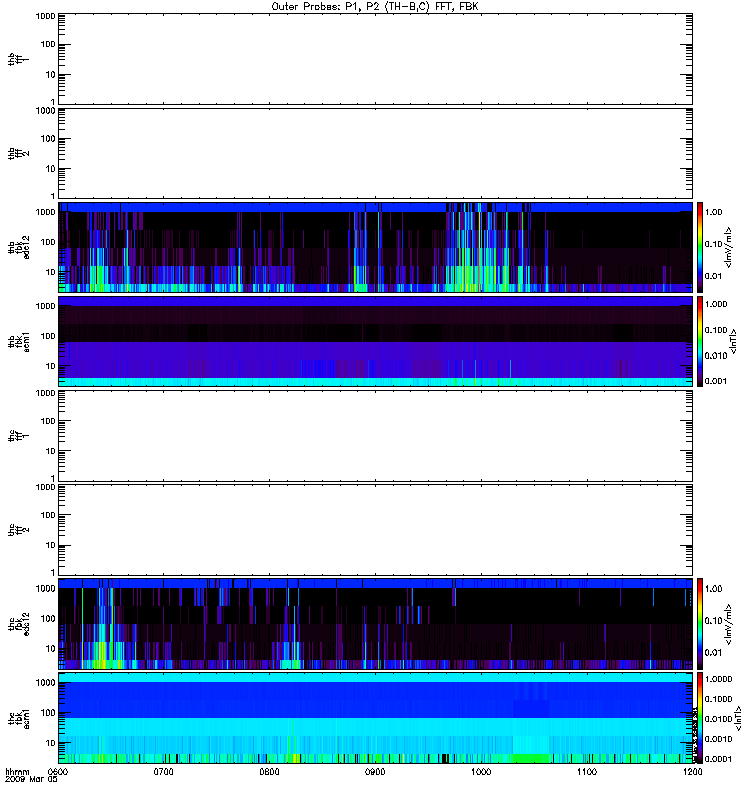
Task: Click the '0.10' tick on thb edc12 color bar
Action: [713, 244]
